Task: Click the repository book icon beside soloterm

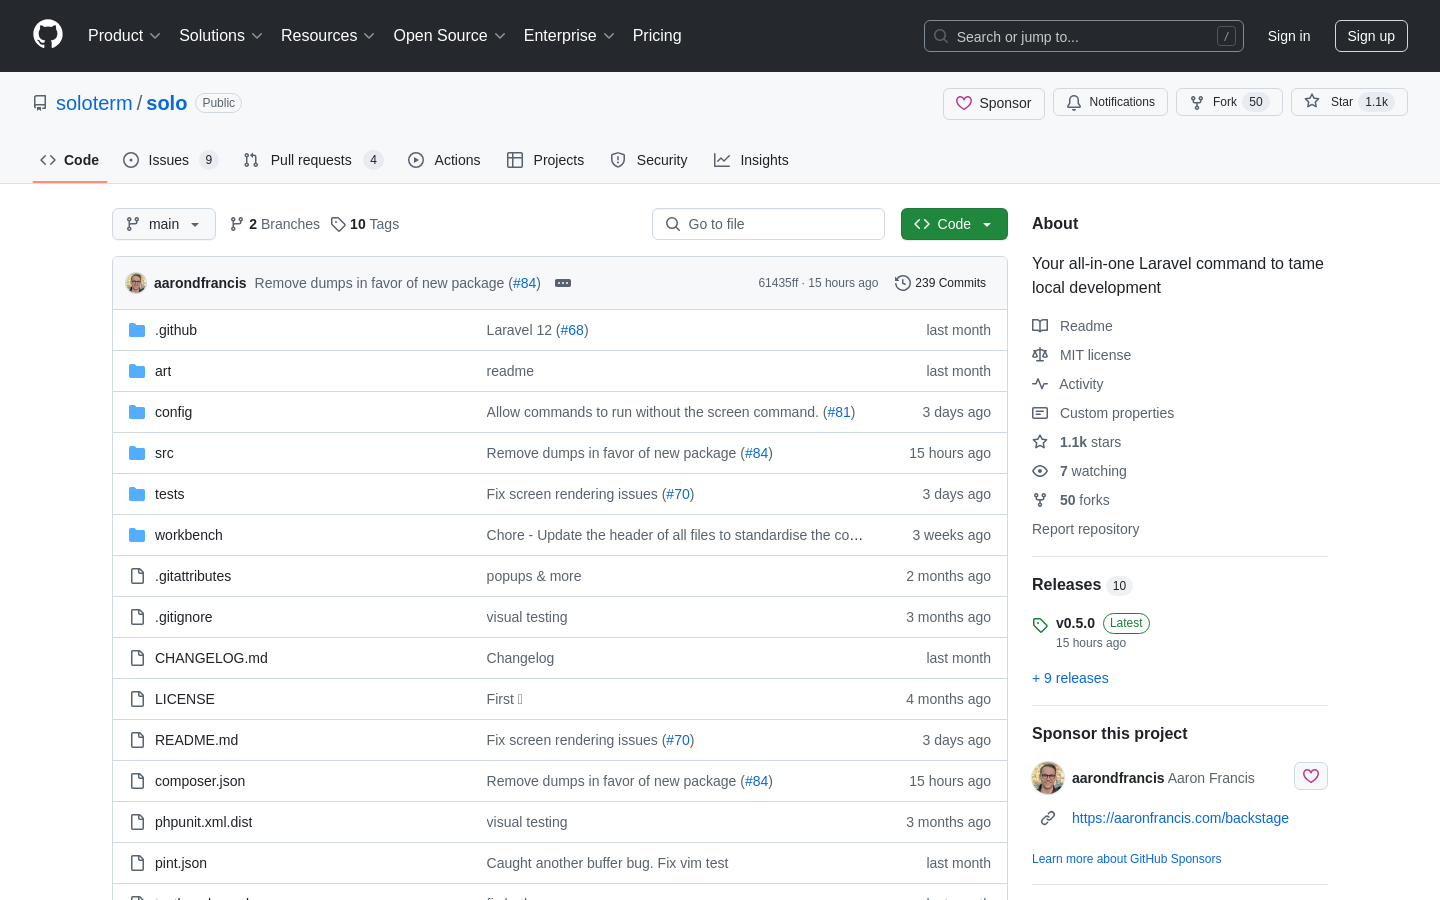Action: pos(40,103)
